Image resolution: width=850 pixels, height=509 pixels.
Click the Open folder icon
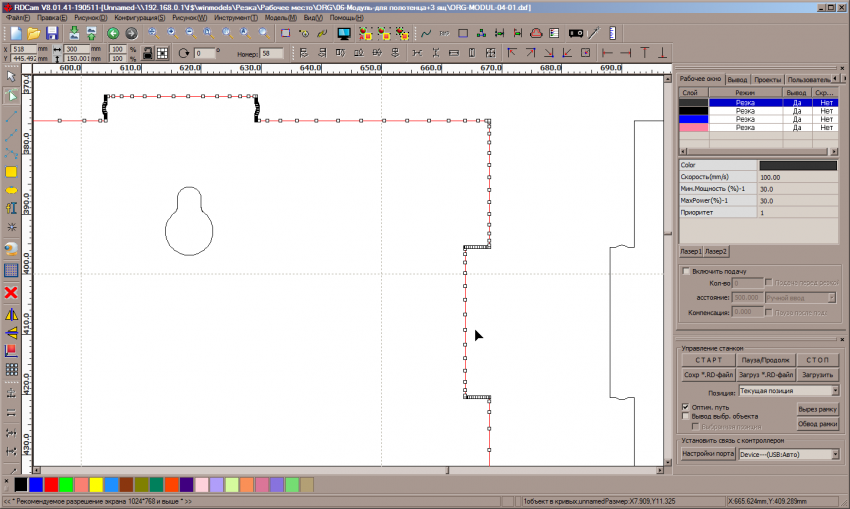tap(34, 33)
